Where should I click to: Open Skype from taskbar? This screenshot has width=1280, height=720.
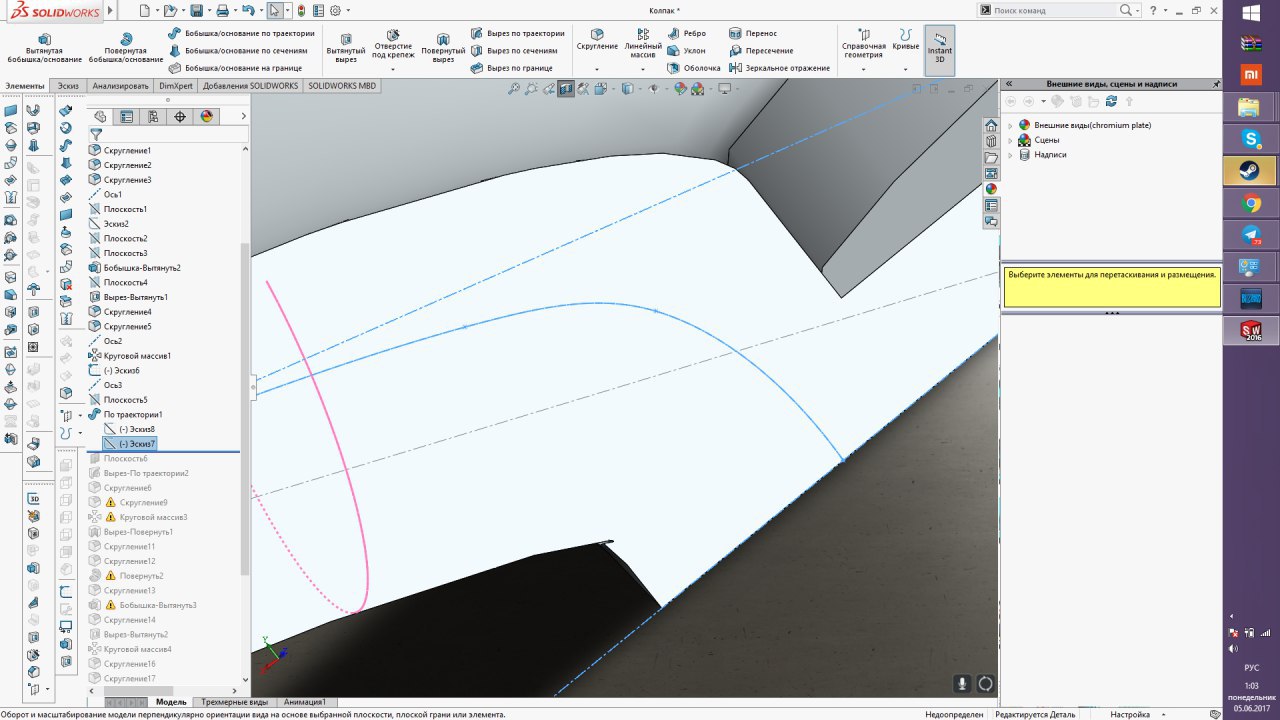pyautogui.click(x=1250, y=138)
